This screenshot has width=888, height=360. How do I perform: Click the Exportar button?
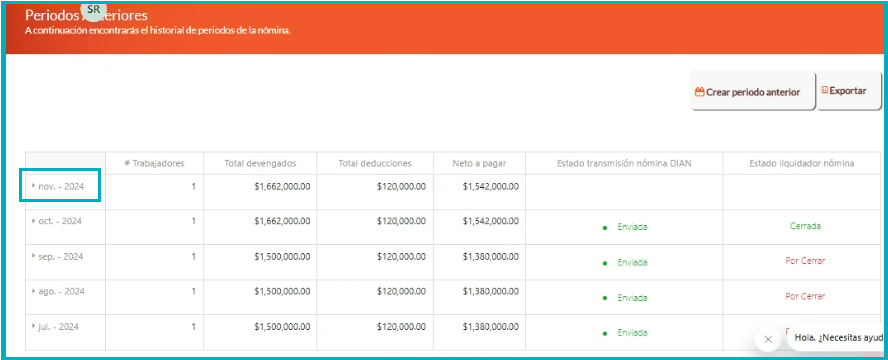849,91
